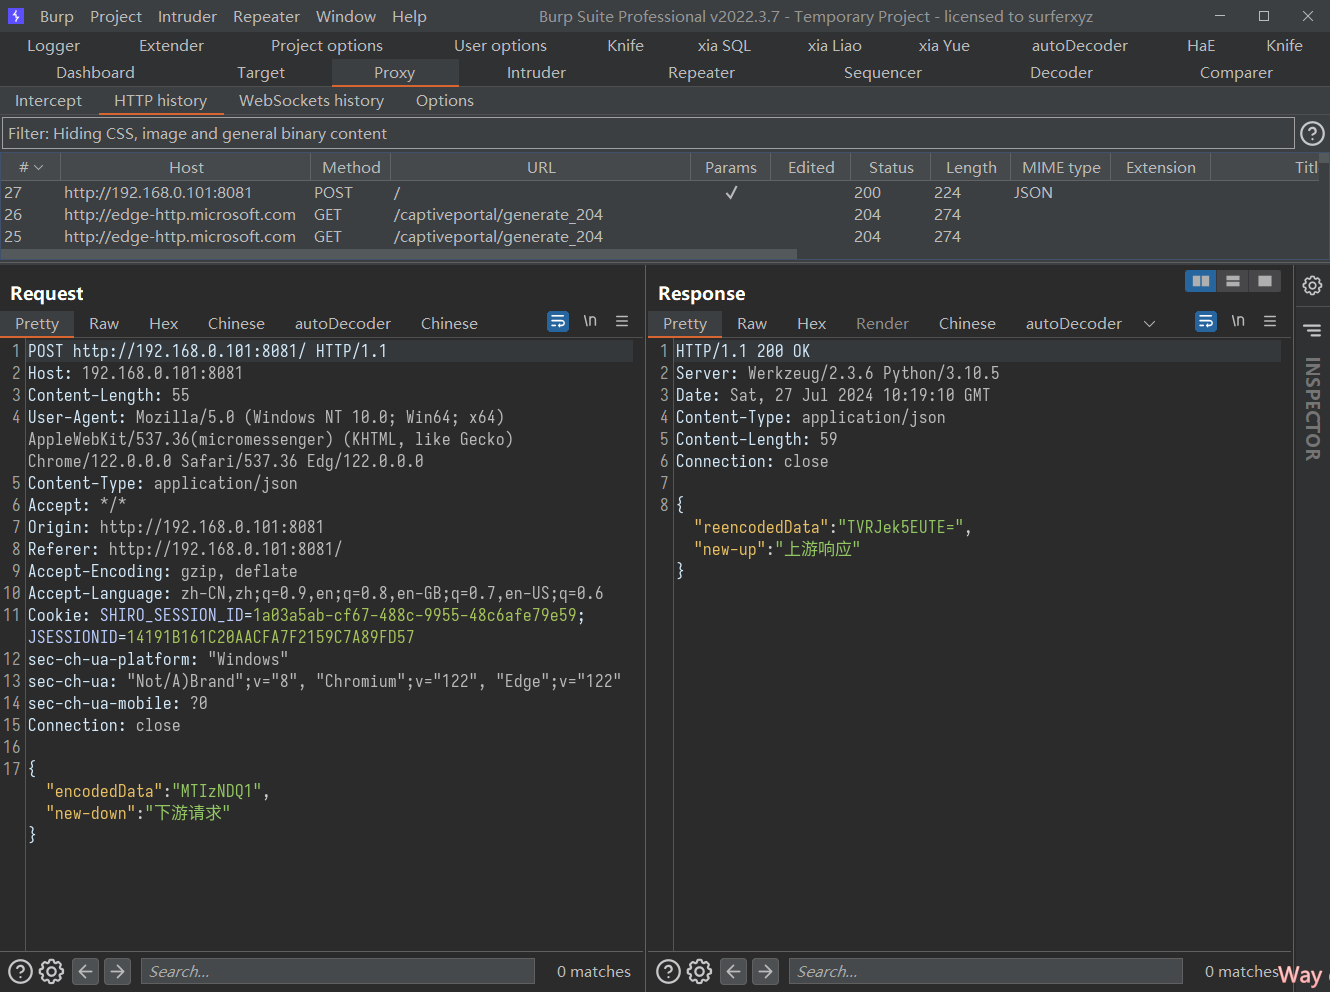
Task: Open the xia Yue tab
Action: (x=944, y=45)
